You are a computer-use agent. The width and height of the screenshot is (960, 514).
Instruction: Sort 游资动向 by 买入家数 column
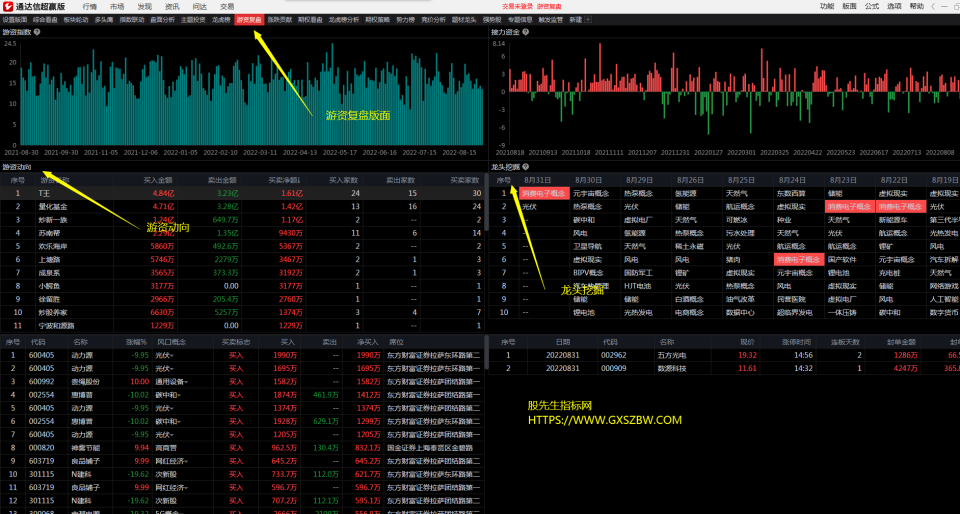tap(343, 181)
